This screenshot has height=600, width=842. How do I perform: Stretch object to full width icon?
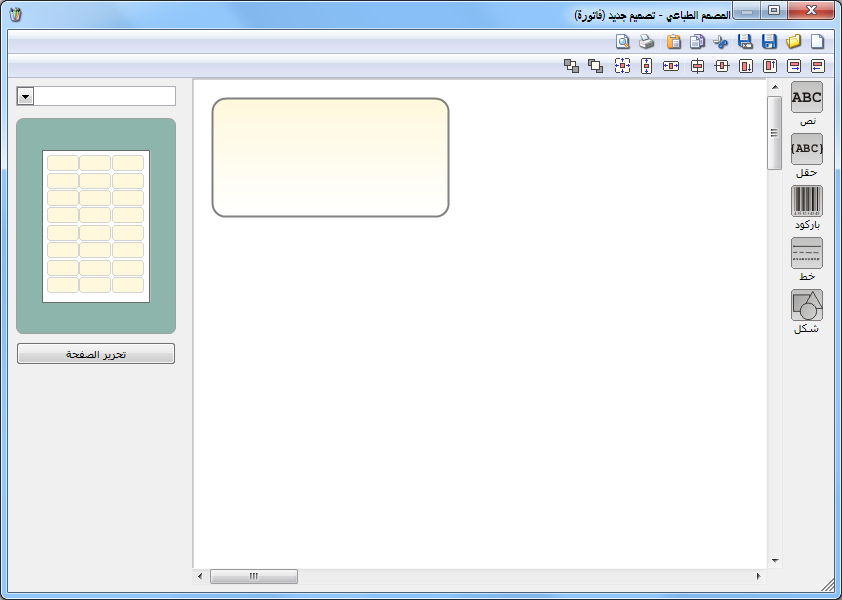(x=671, y=66)
